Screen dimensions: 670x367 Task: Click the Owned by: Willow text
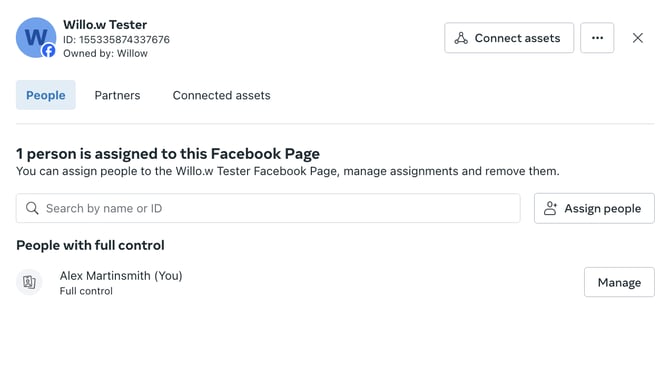click(106, 53)
